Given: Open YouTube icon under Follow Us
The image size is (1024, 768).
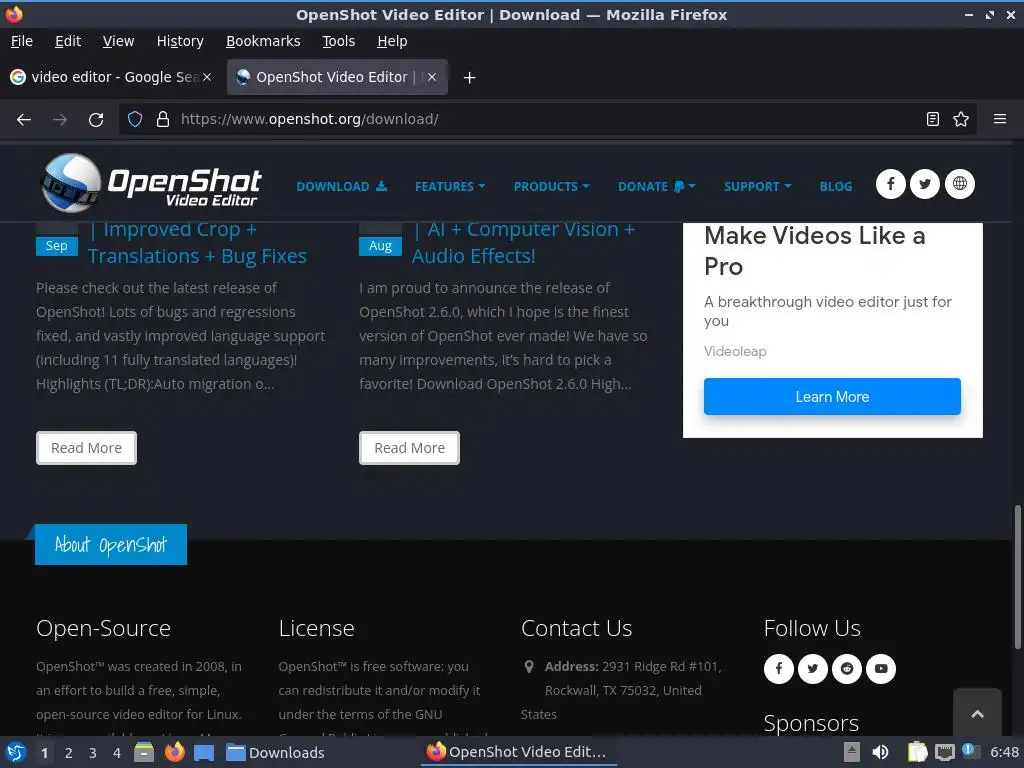Looking at the screenshot, I should [881, 669].
